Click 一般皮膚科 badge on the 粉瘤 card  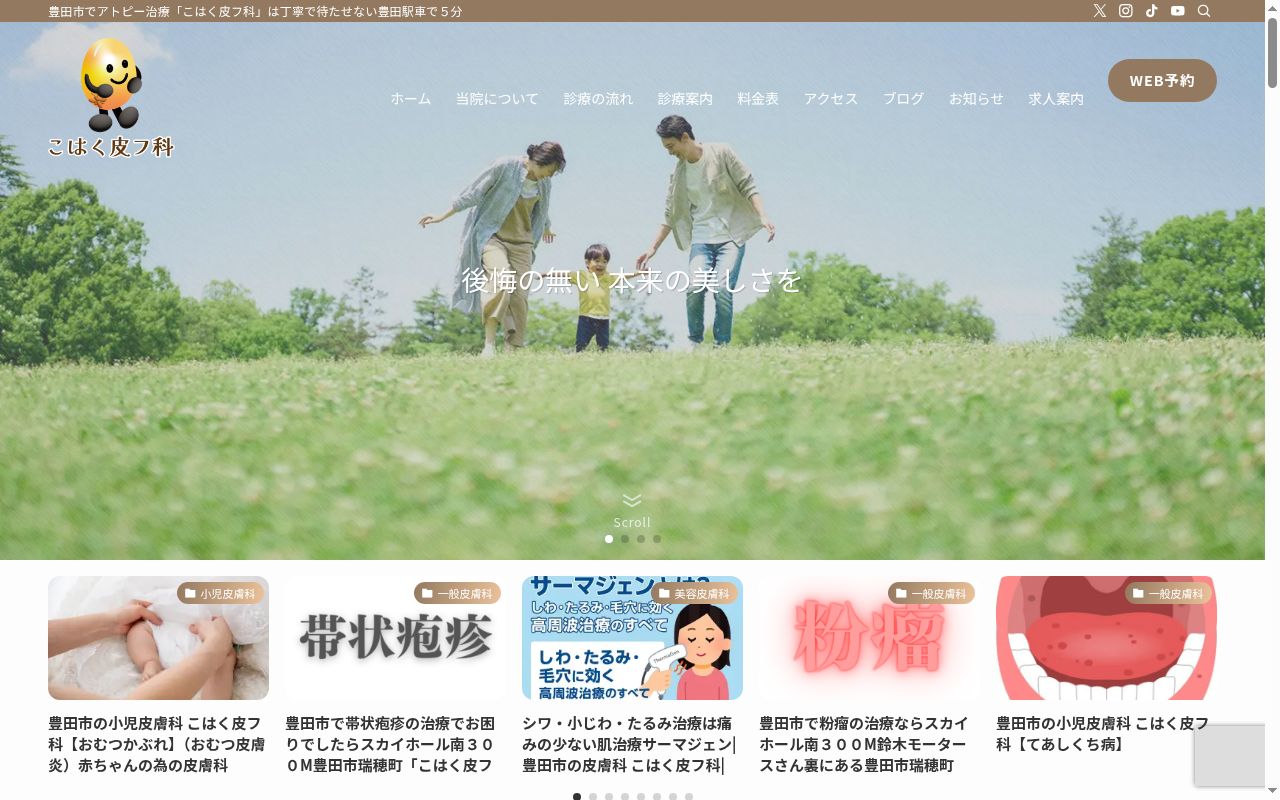click(x=931, y=593)
